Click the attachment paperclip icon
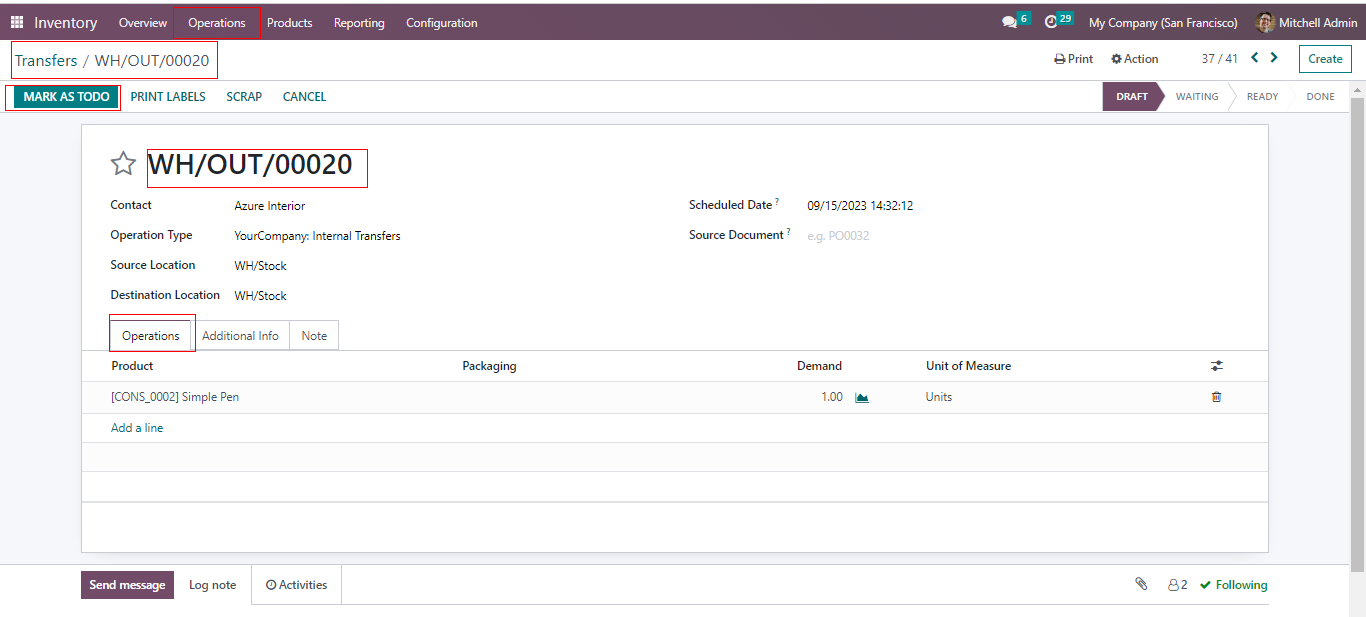Viewport: 1366px width, 617px height. 1141,584
